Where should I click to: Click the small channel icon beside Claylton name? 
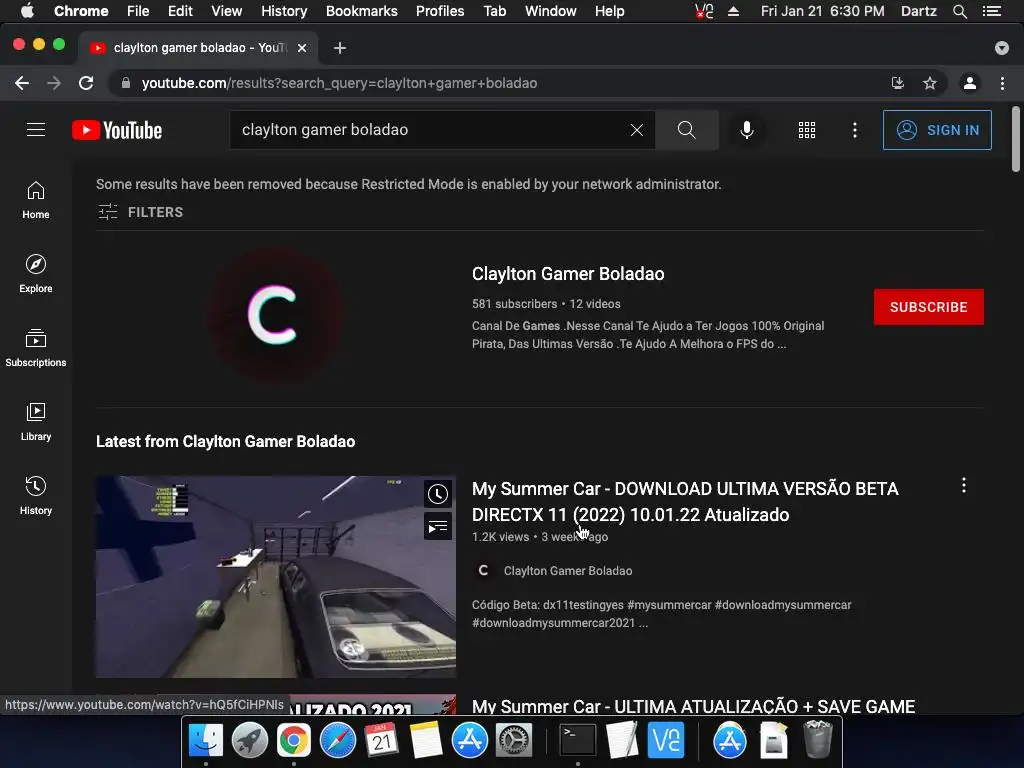click(483, 571)
